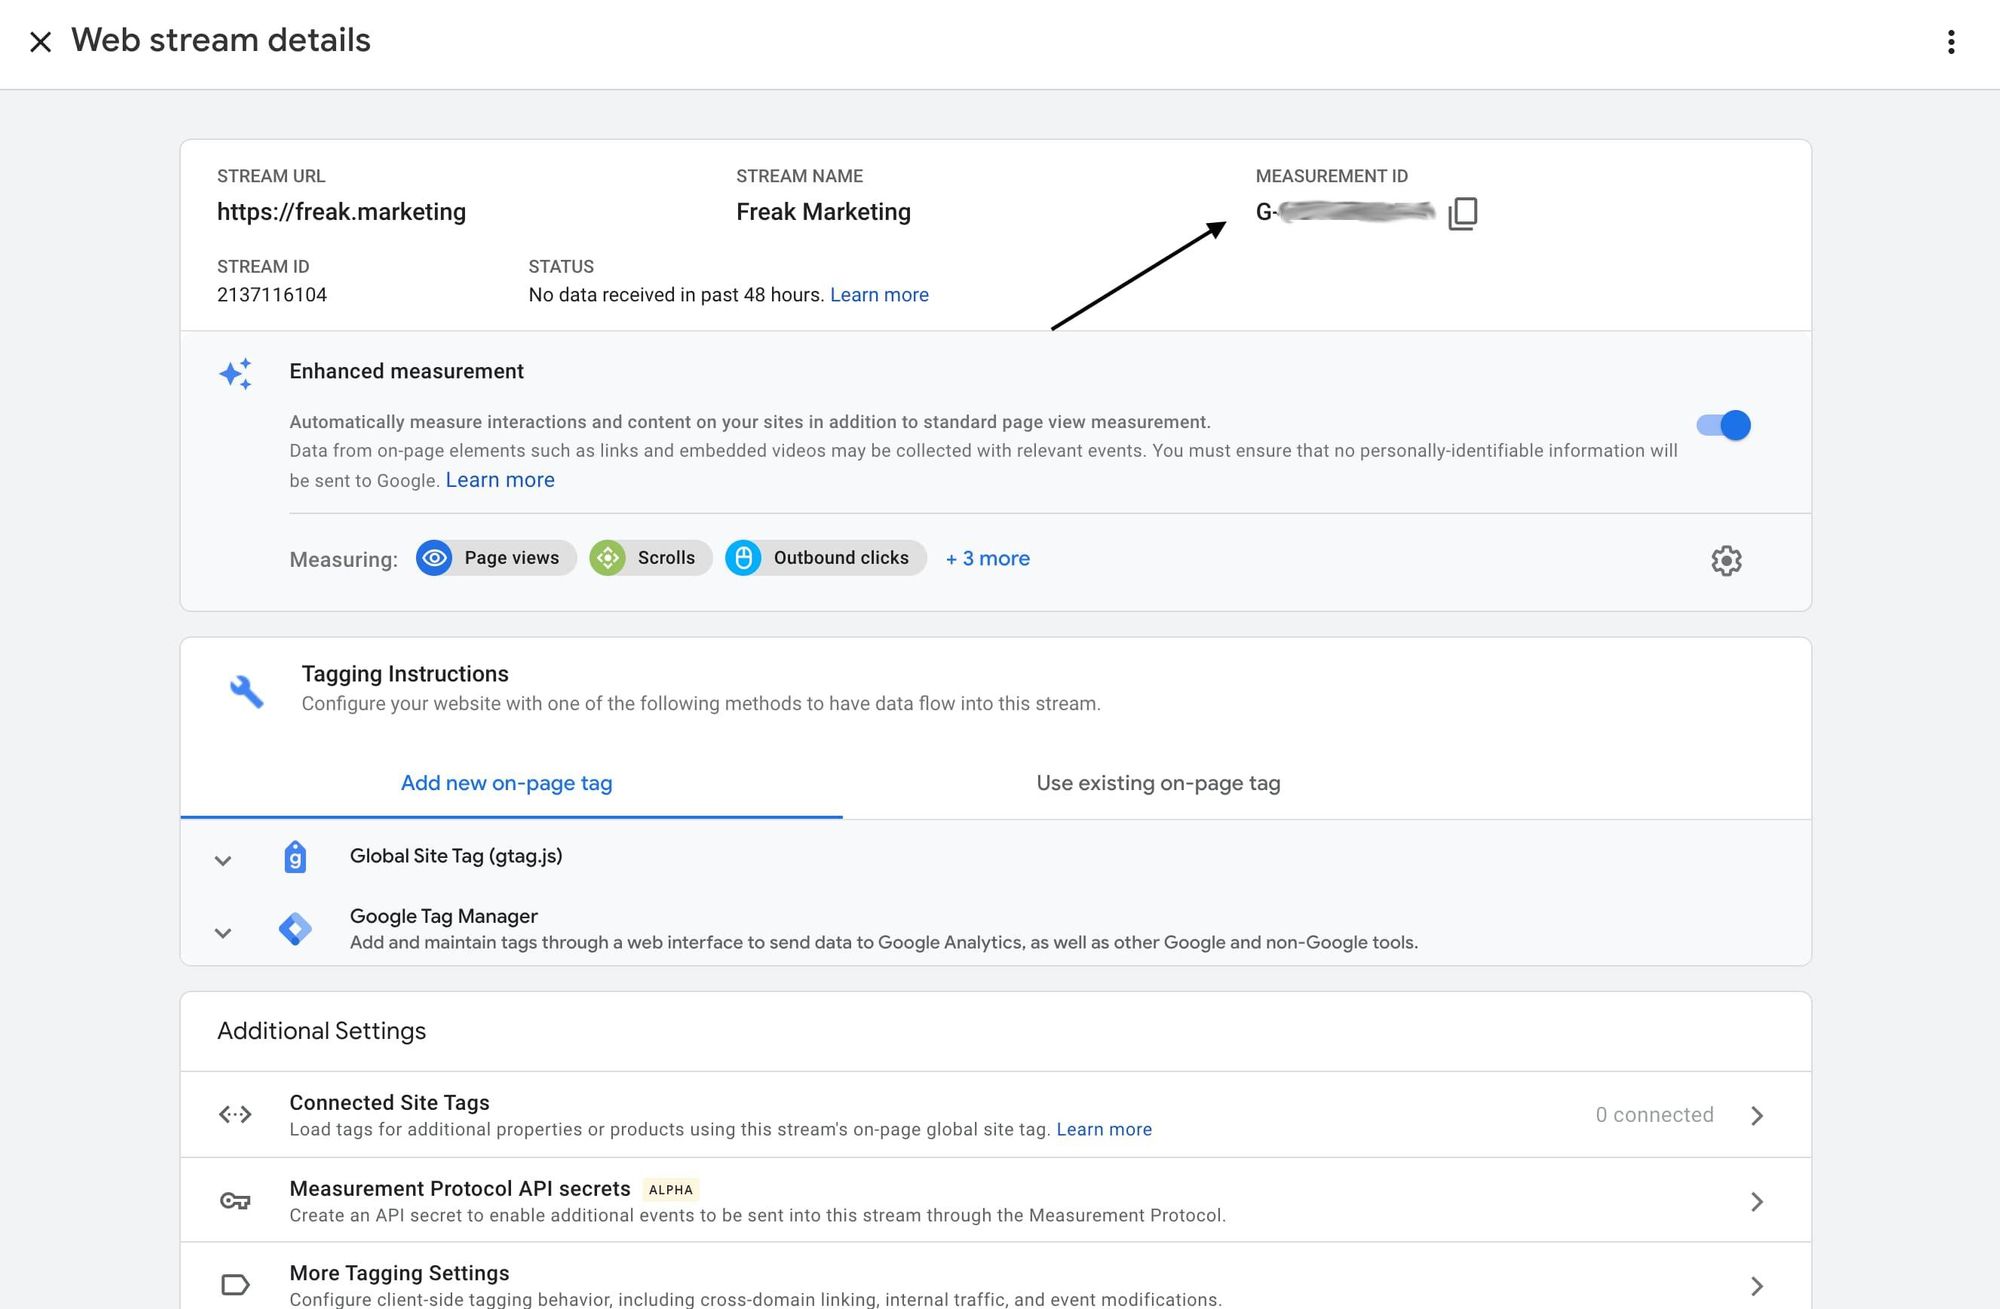This screenshot has width=2000, height=1309.
Task: Turn off the Enhanced measurement toggle
Action: 1723,425
